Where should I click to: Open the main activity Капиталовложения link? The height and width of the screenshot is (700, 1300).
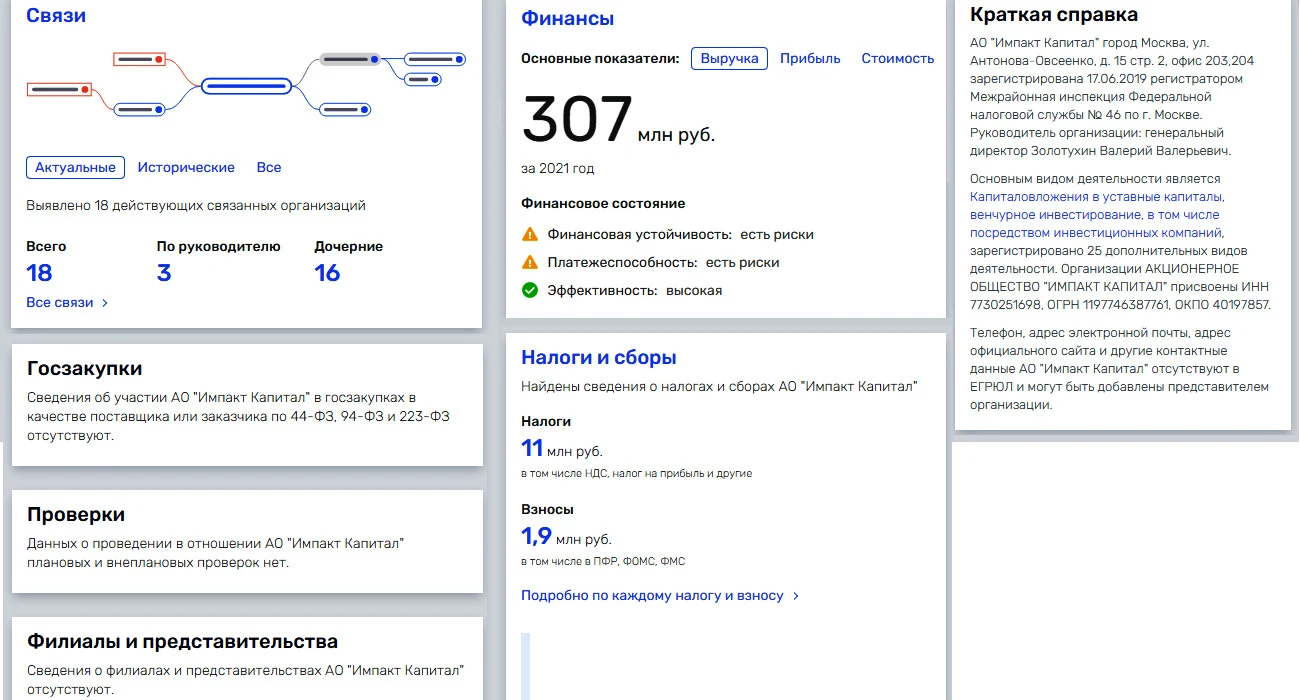pyautogui.click(x=1097, y=215)
